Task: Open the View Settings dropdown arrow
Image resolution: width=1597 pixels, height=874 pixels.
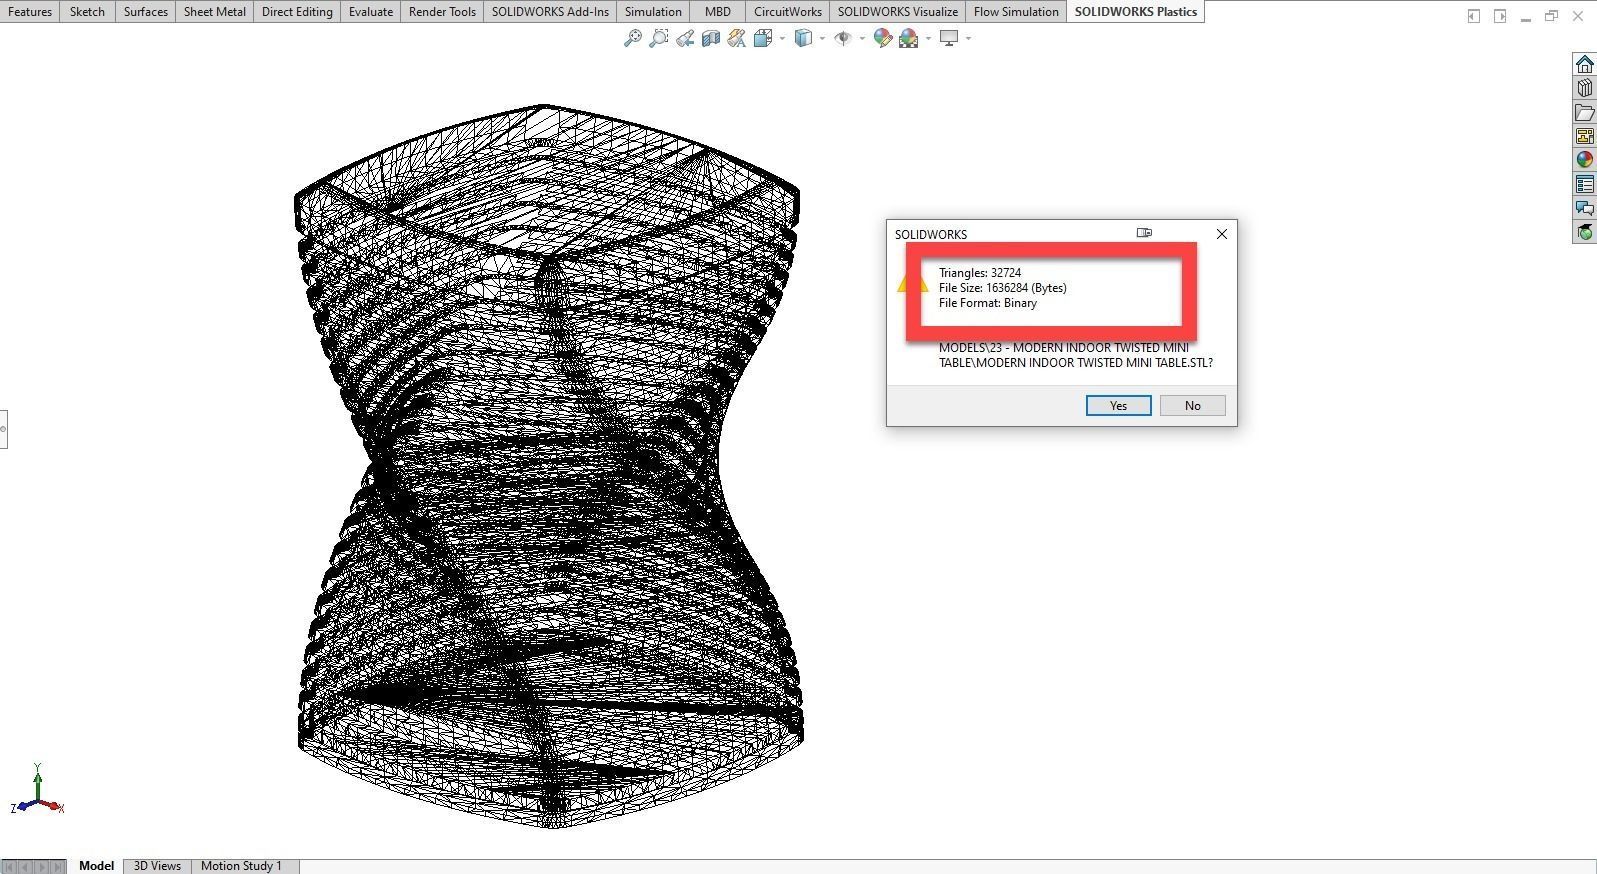Action: [x=968, y=38]
